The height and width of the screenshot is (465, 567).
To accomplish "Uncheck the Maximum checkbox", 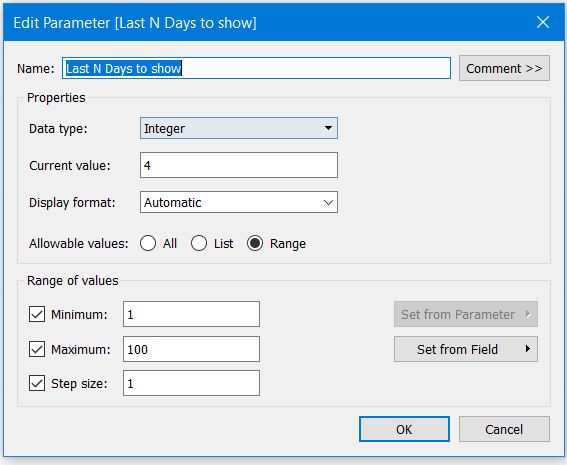I will 37,349.
